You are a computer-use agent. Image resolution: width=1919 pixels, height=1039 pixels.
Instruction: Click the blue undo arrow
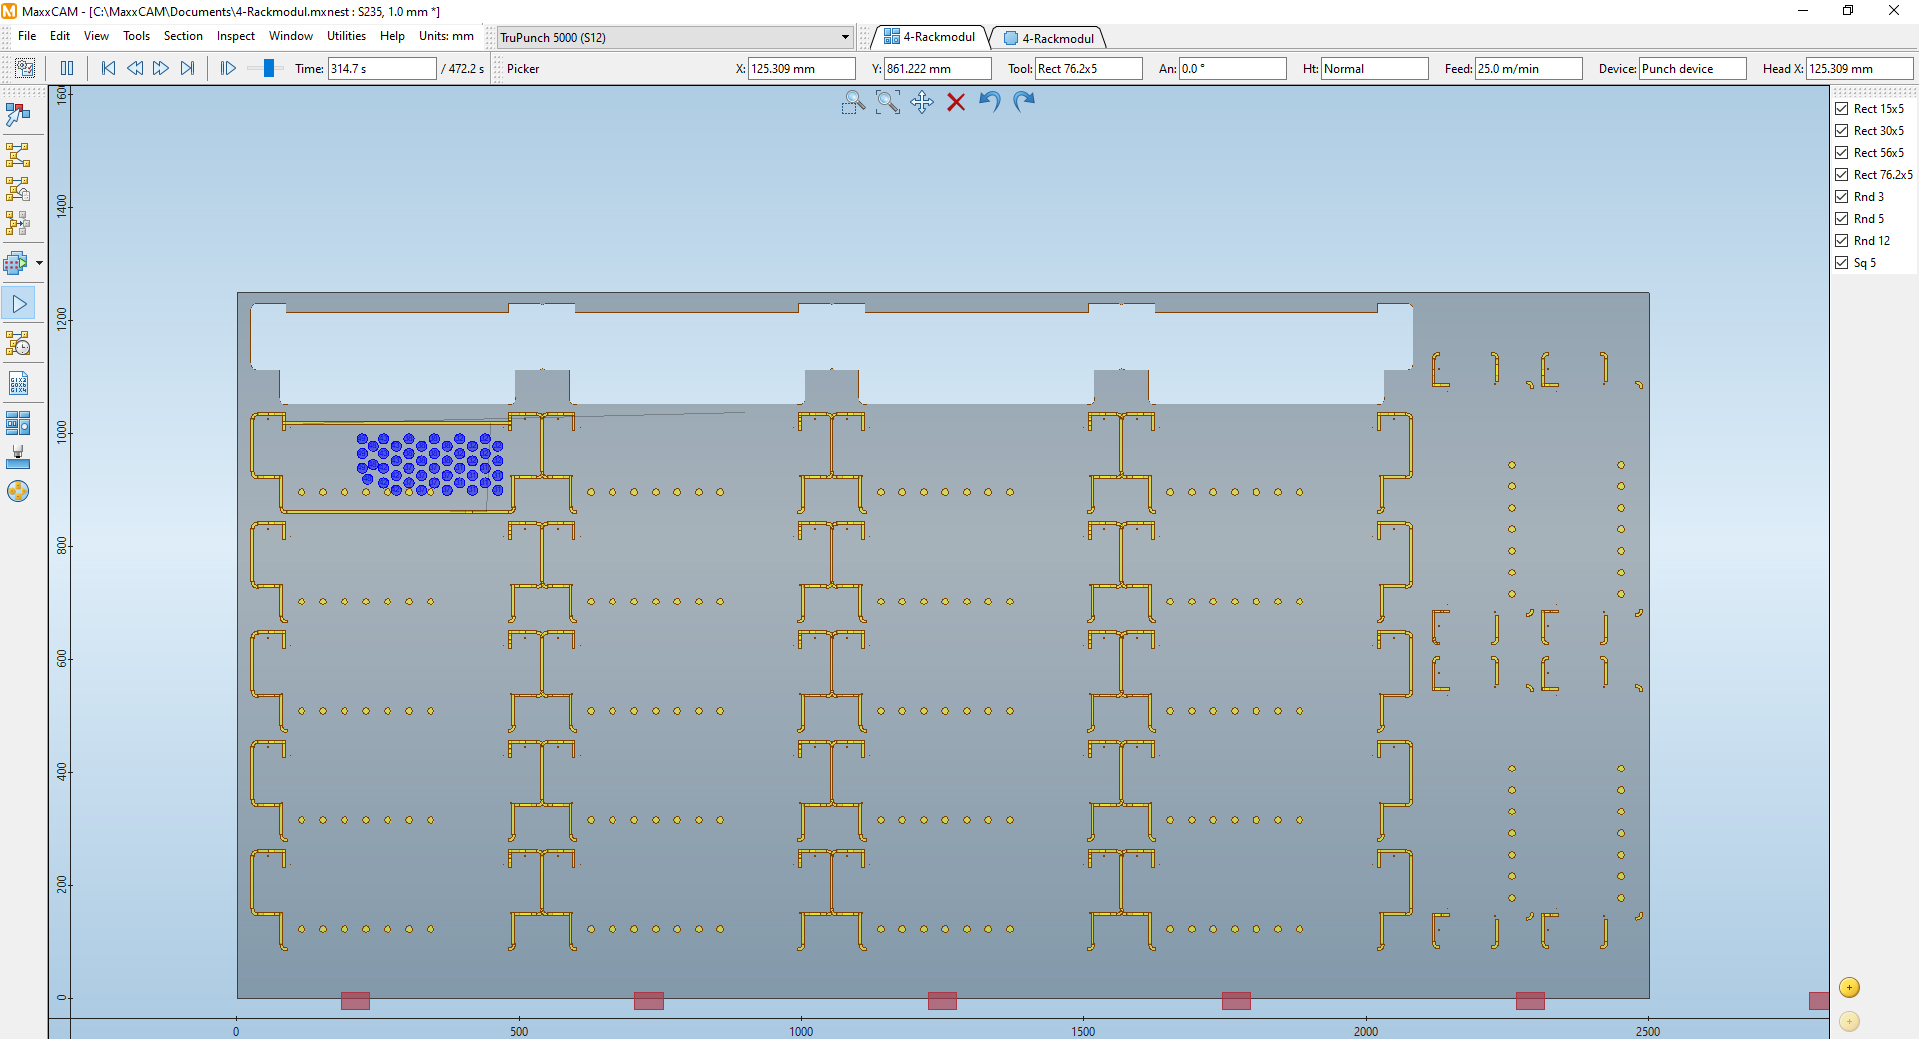pos(990,102)
